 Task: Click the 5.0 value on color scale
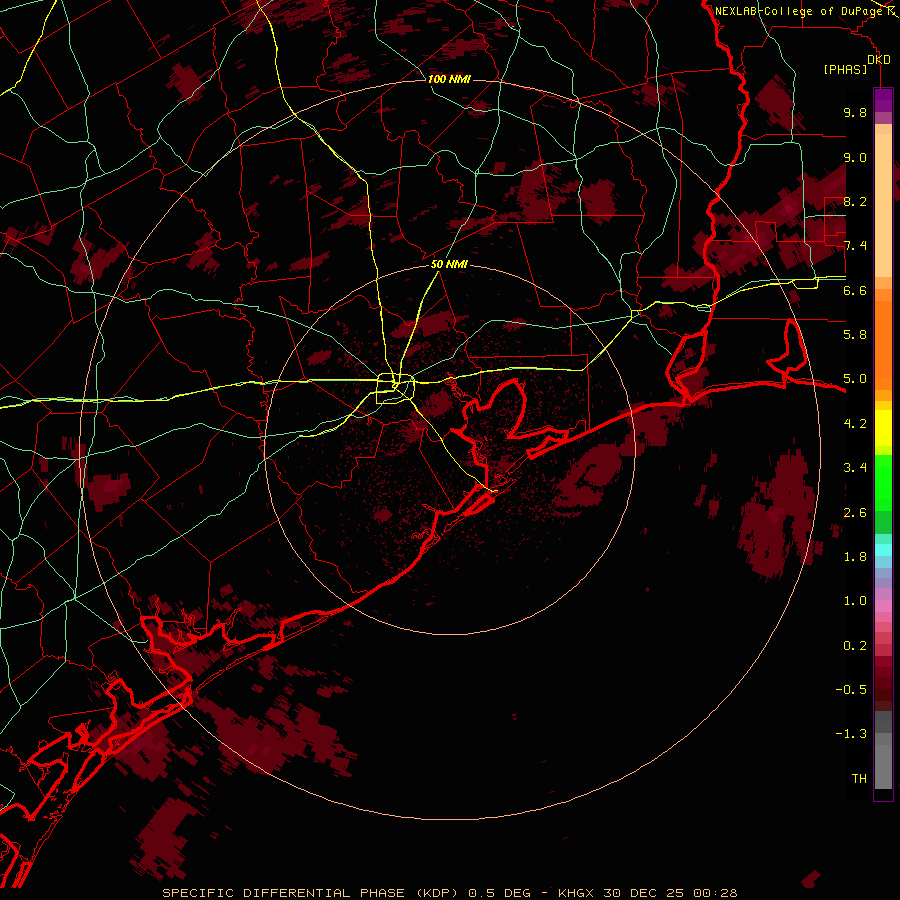click(855, 379)
